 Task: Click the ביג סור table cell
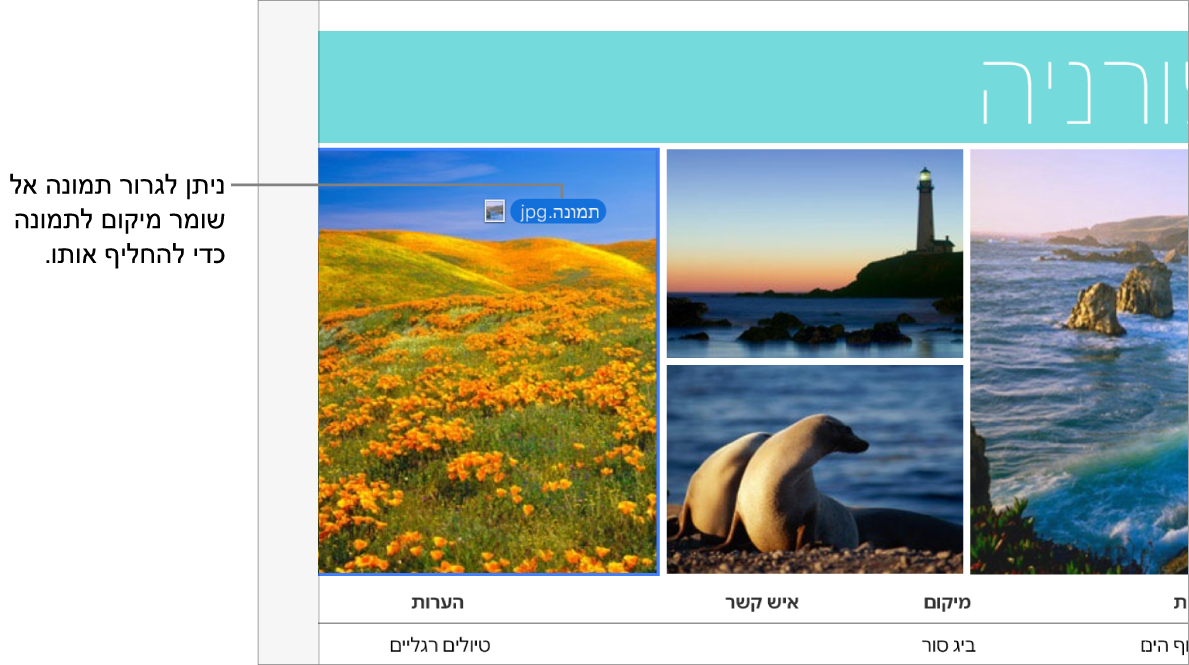coord(949,645)
